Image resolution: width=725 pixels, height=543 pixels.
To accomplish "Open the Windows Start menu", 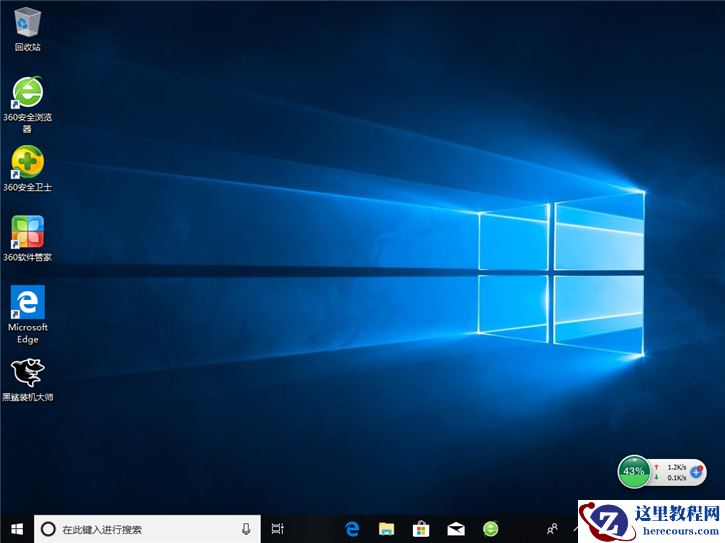I will (x=17, y=529).
